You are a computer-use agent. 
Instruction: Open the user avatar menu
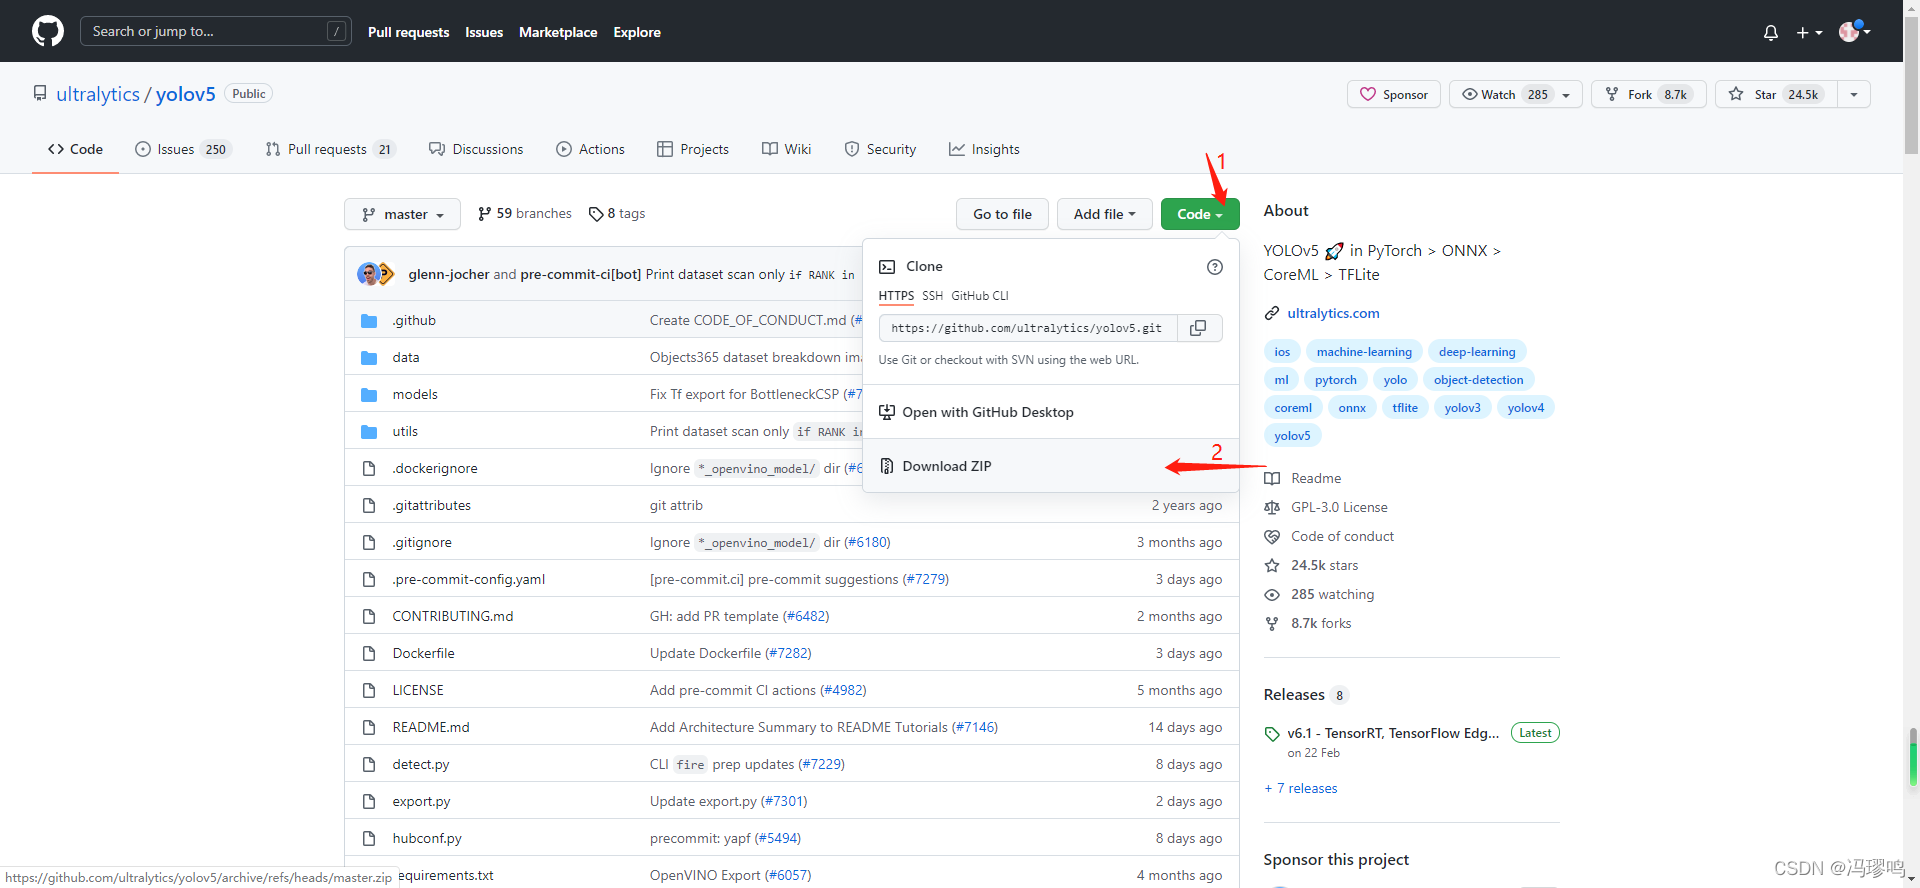pos(1855,31)
